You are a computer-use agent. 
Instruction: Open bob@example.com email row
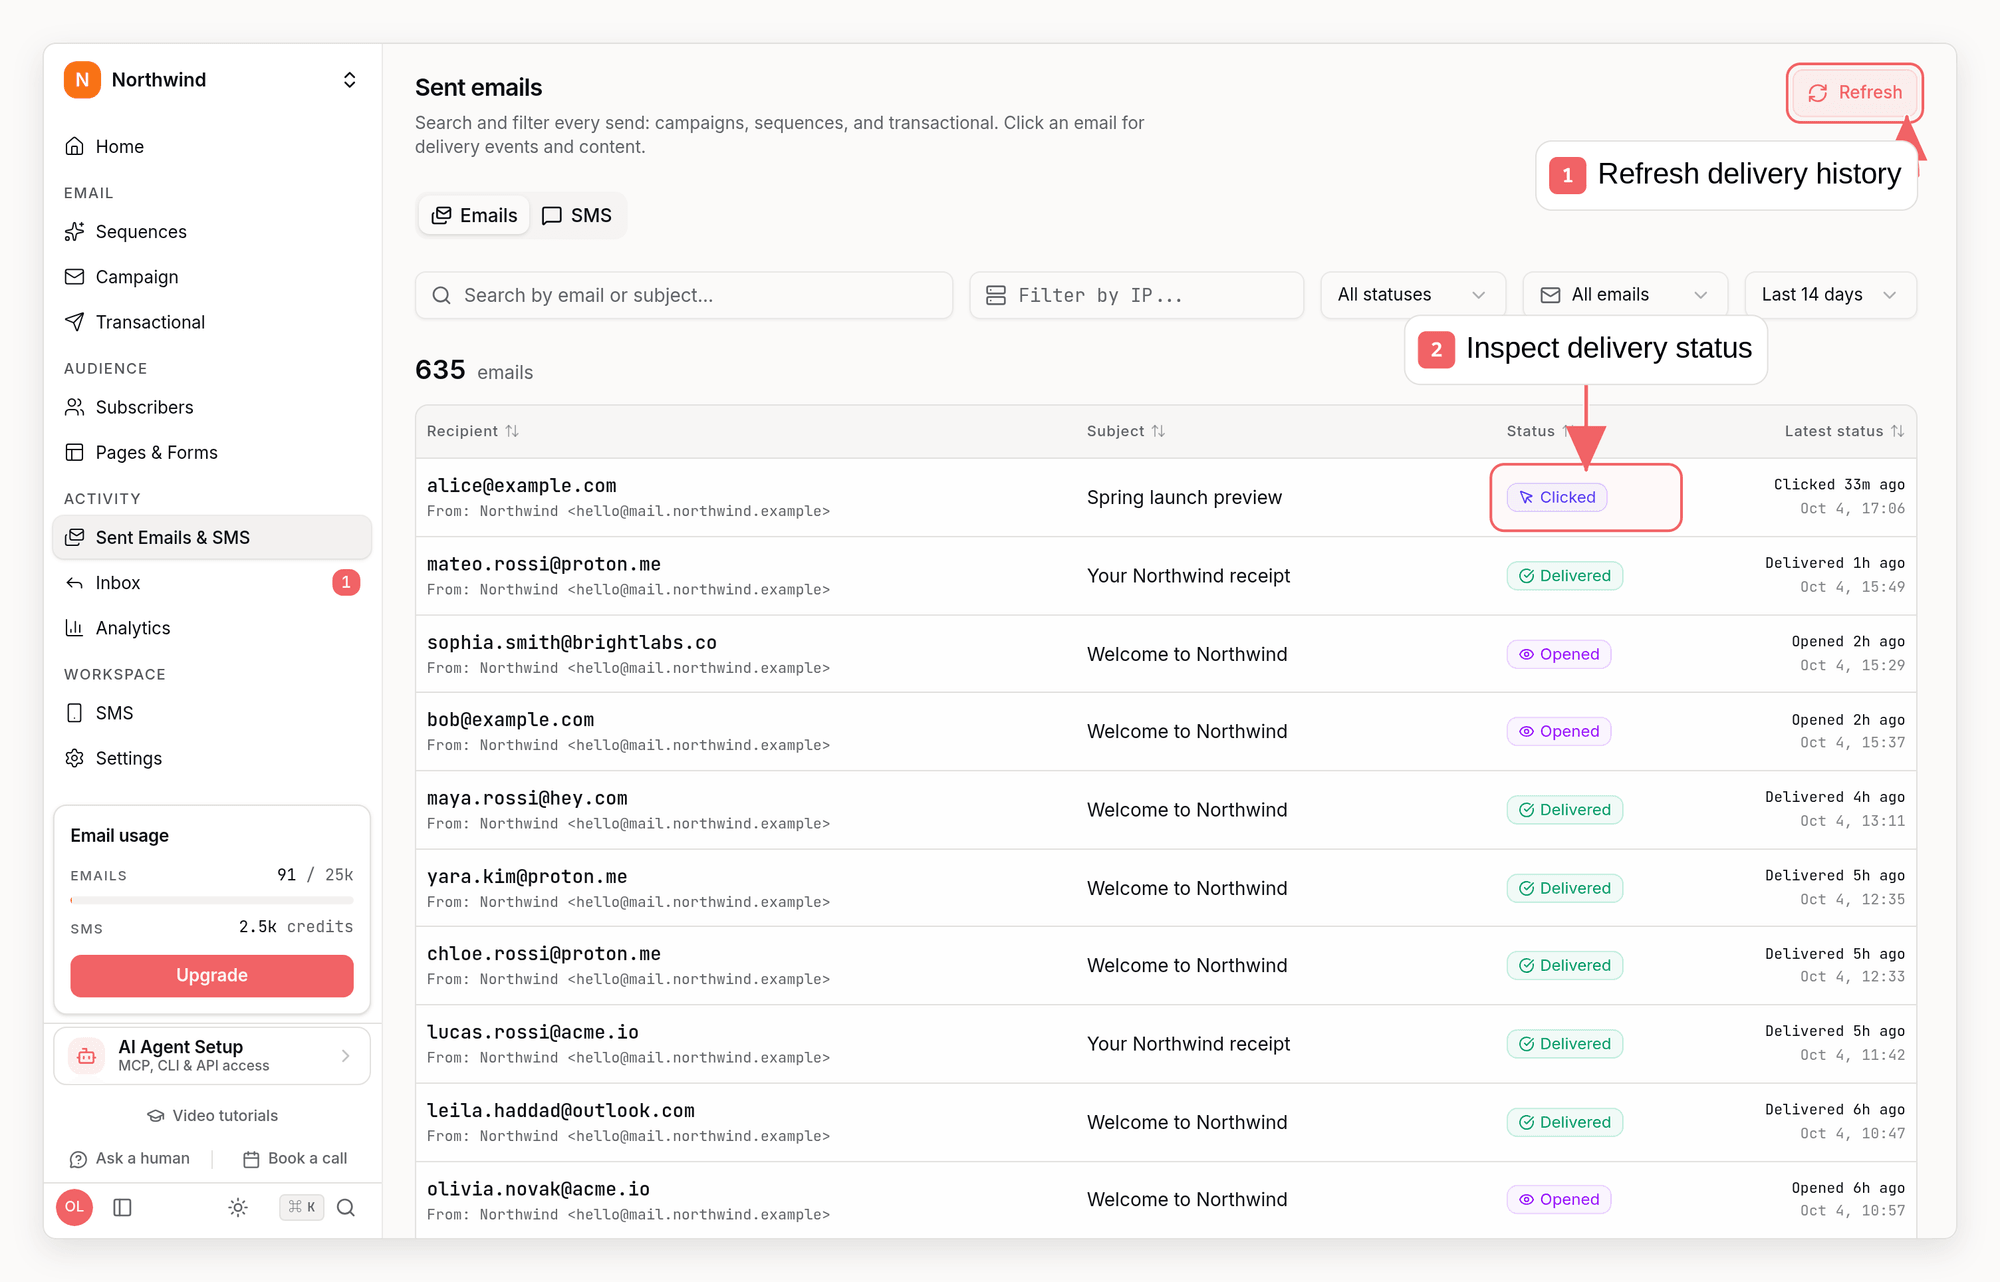tap(1166, 732)
